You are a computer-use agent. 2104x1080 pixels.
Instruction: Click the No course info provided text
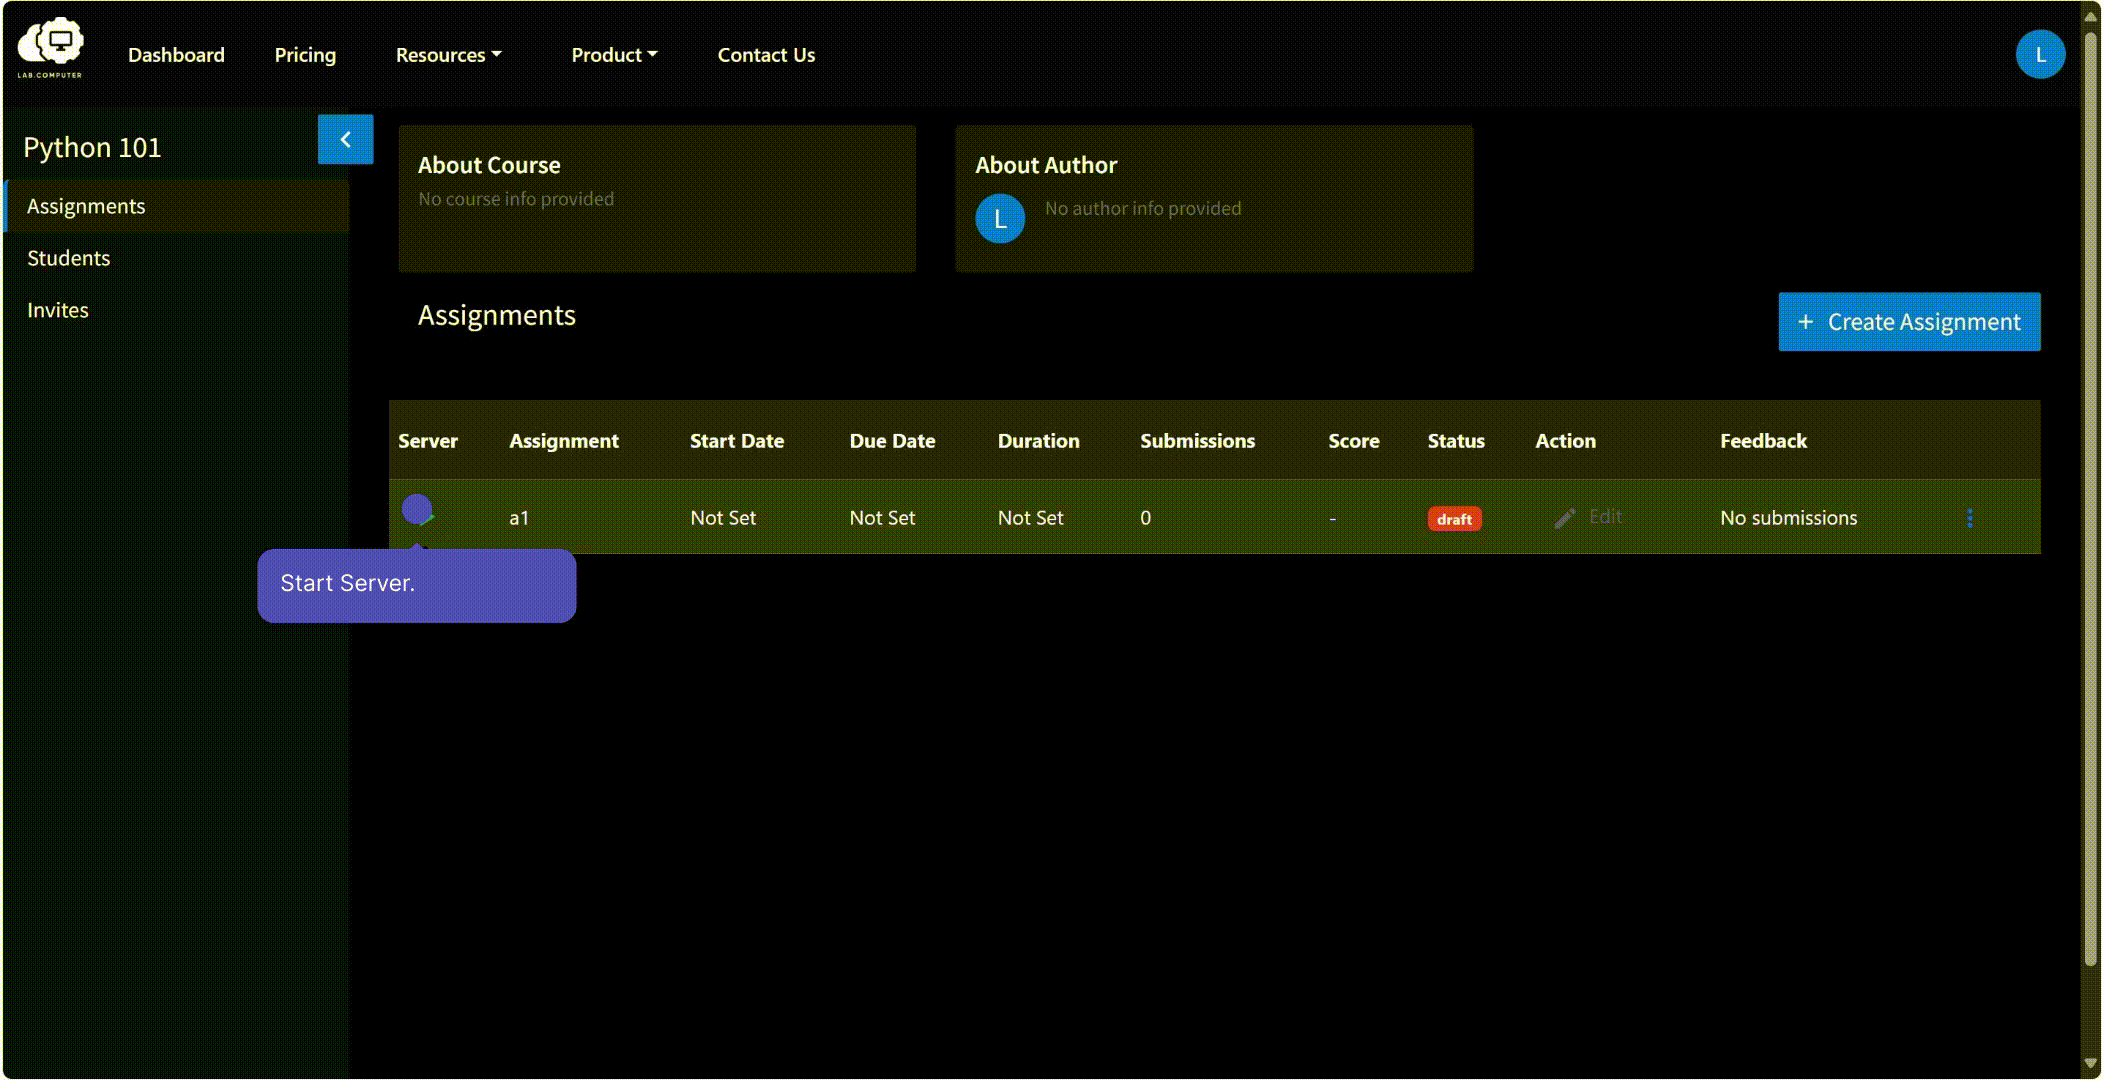(516, 199)
